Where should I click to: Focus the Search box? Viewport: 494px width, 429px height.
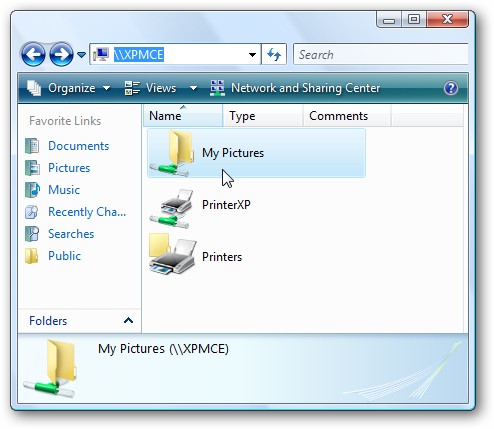tap(381, 54)
